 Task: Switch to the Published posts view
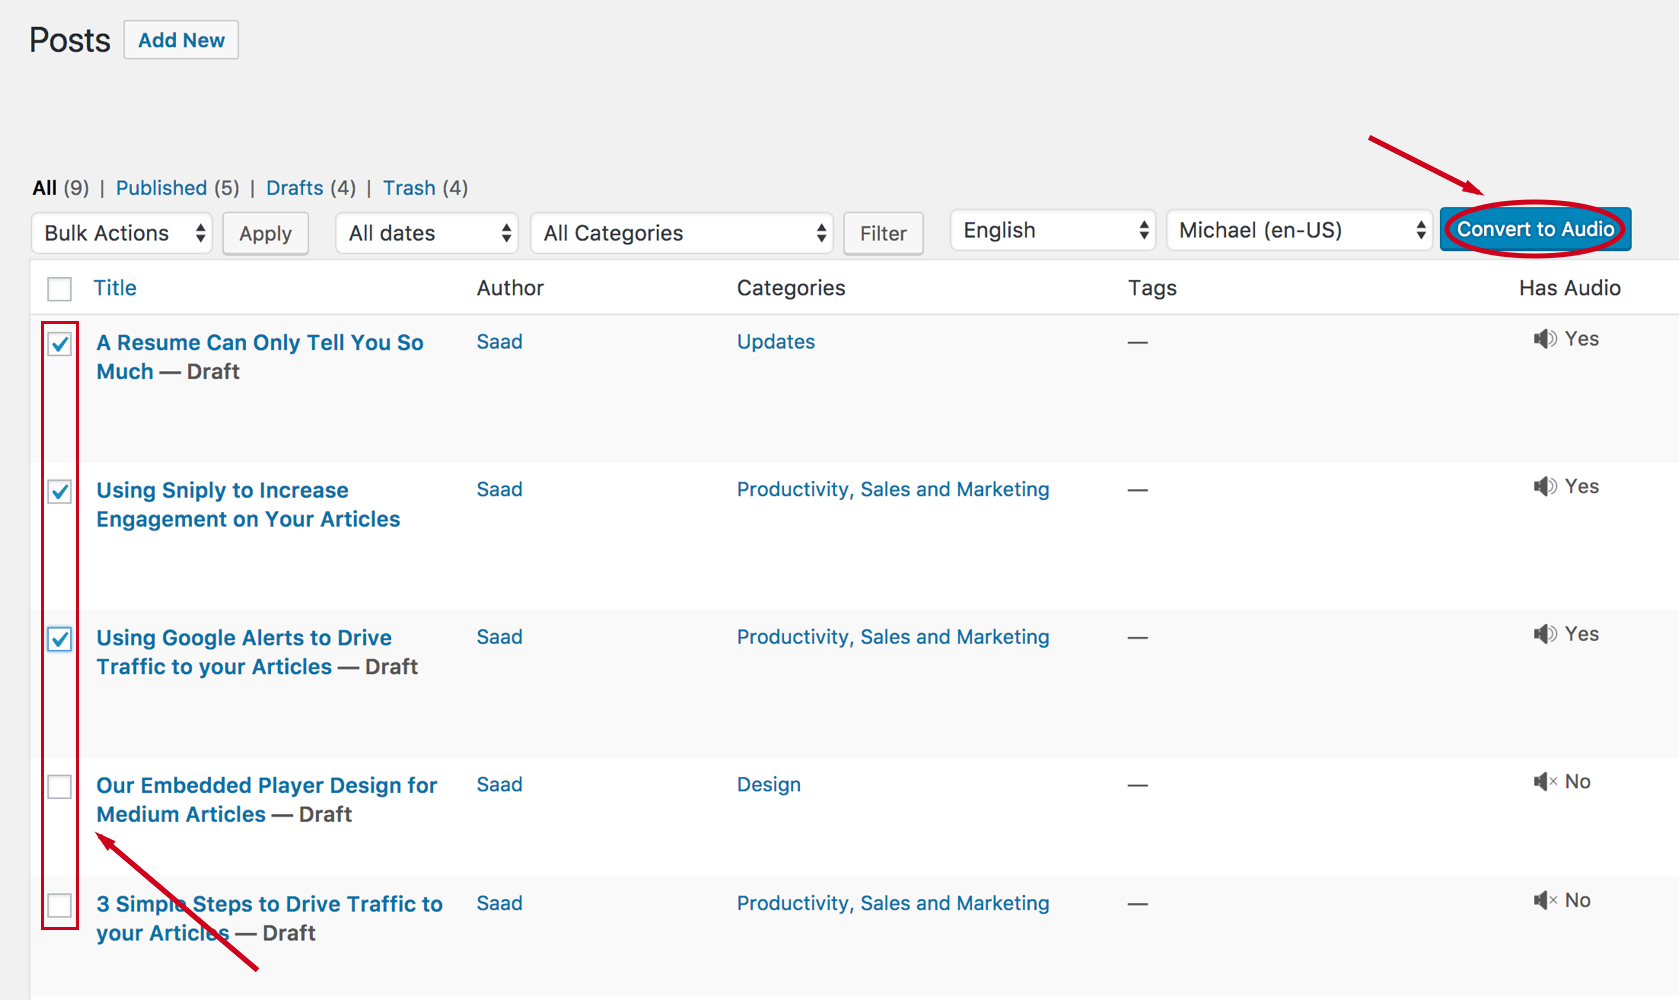click(x=161, y=188)
